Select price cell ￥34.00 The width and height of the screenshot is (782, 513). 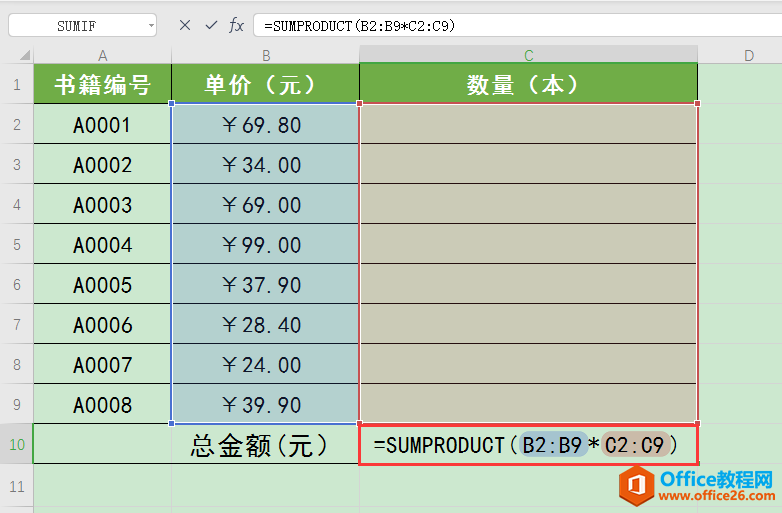(265, 165)
